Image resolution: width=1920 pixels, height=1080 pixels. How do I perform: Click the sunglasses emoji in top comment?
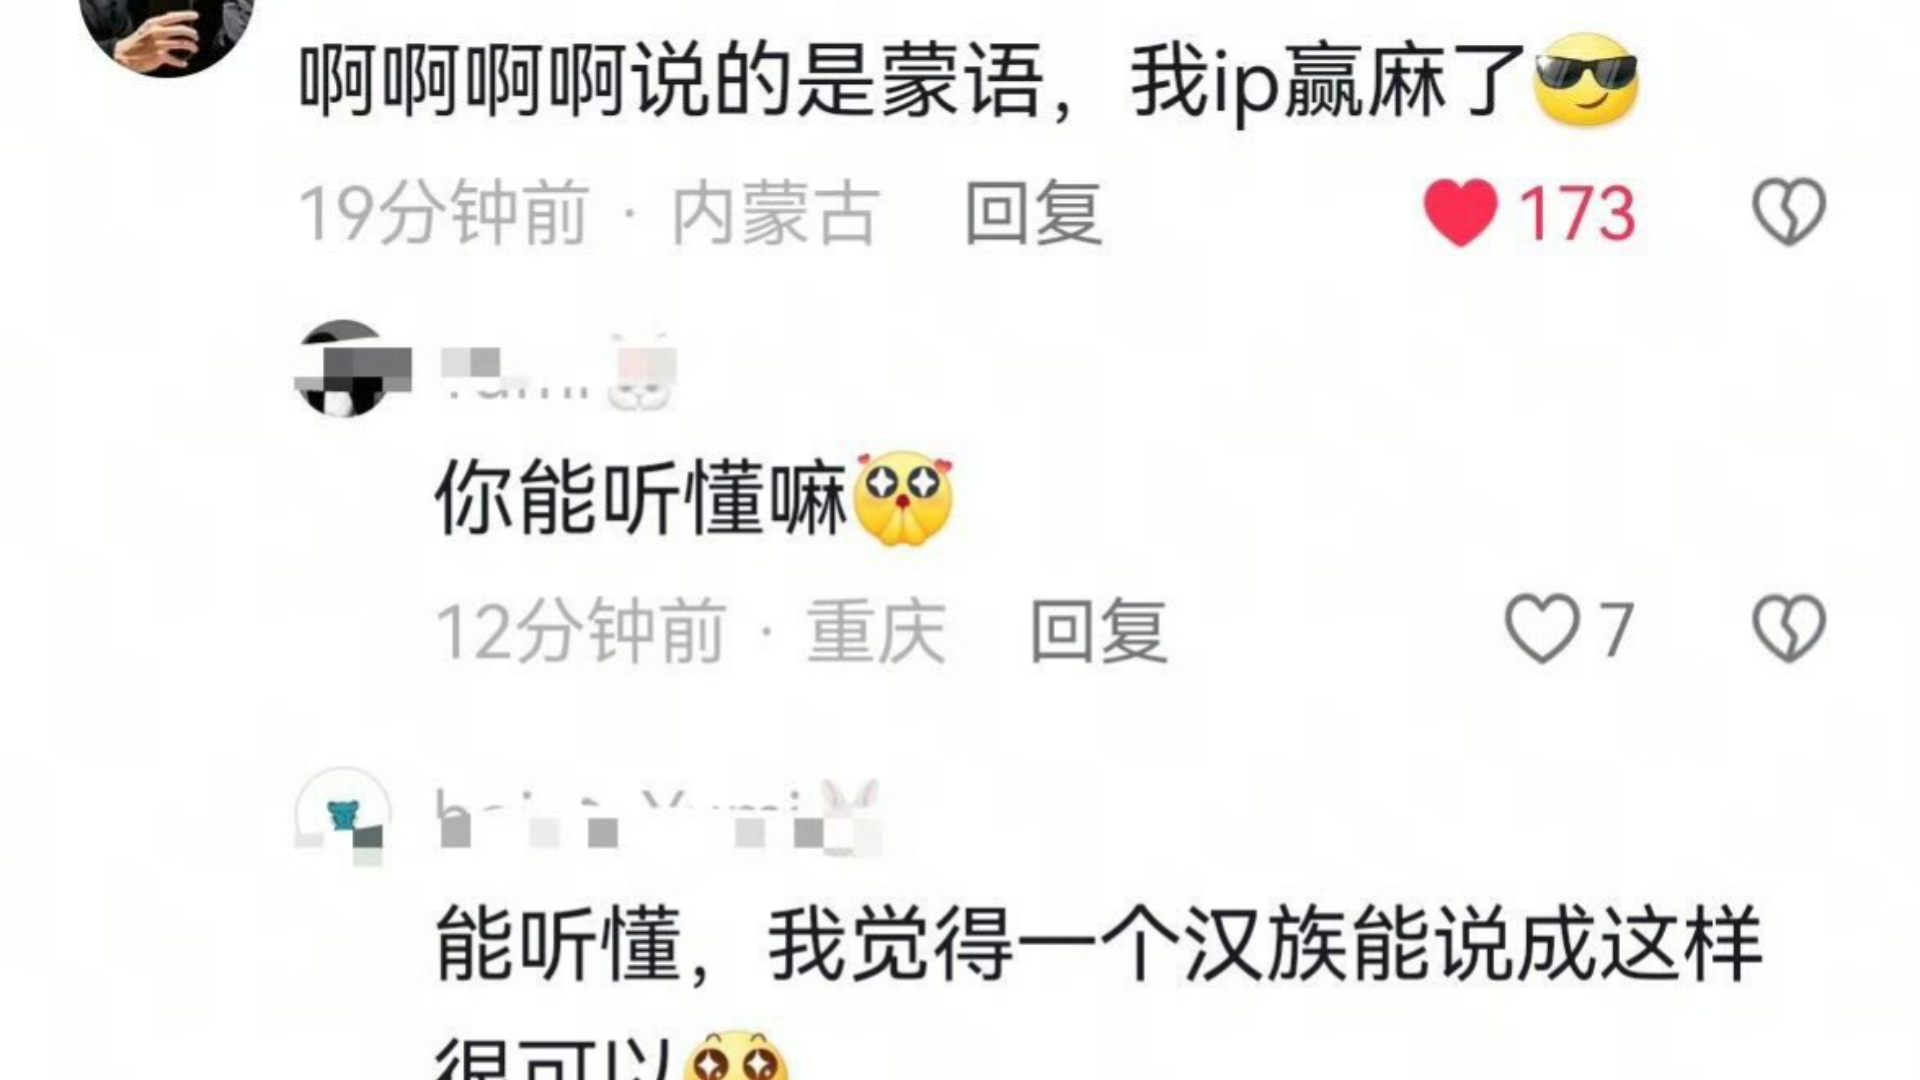tap(1586, 80)
